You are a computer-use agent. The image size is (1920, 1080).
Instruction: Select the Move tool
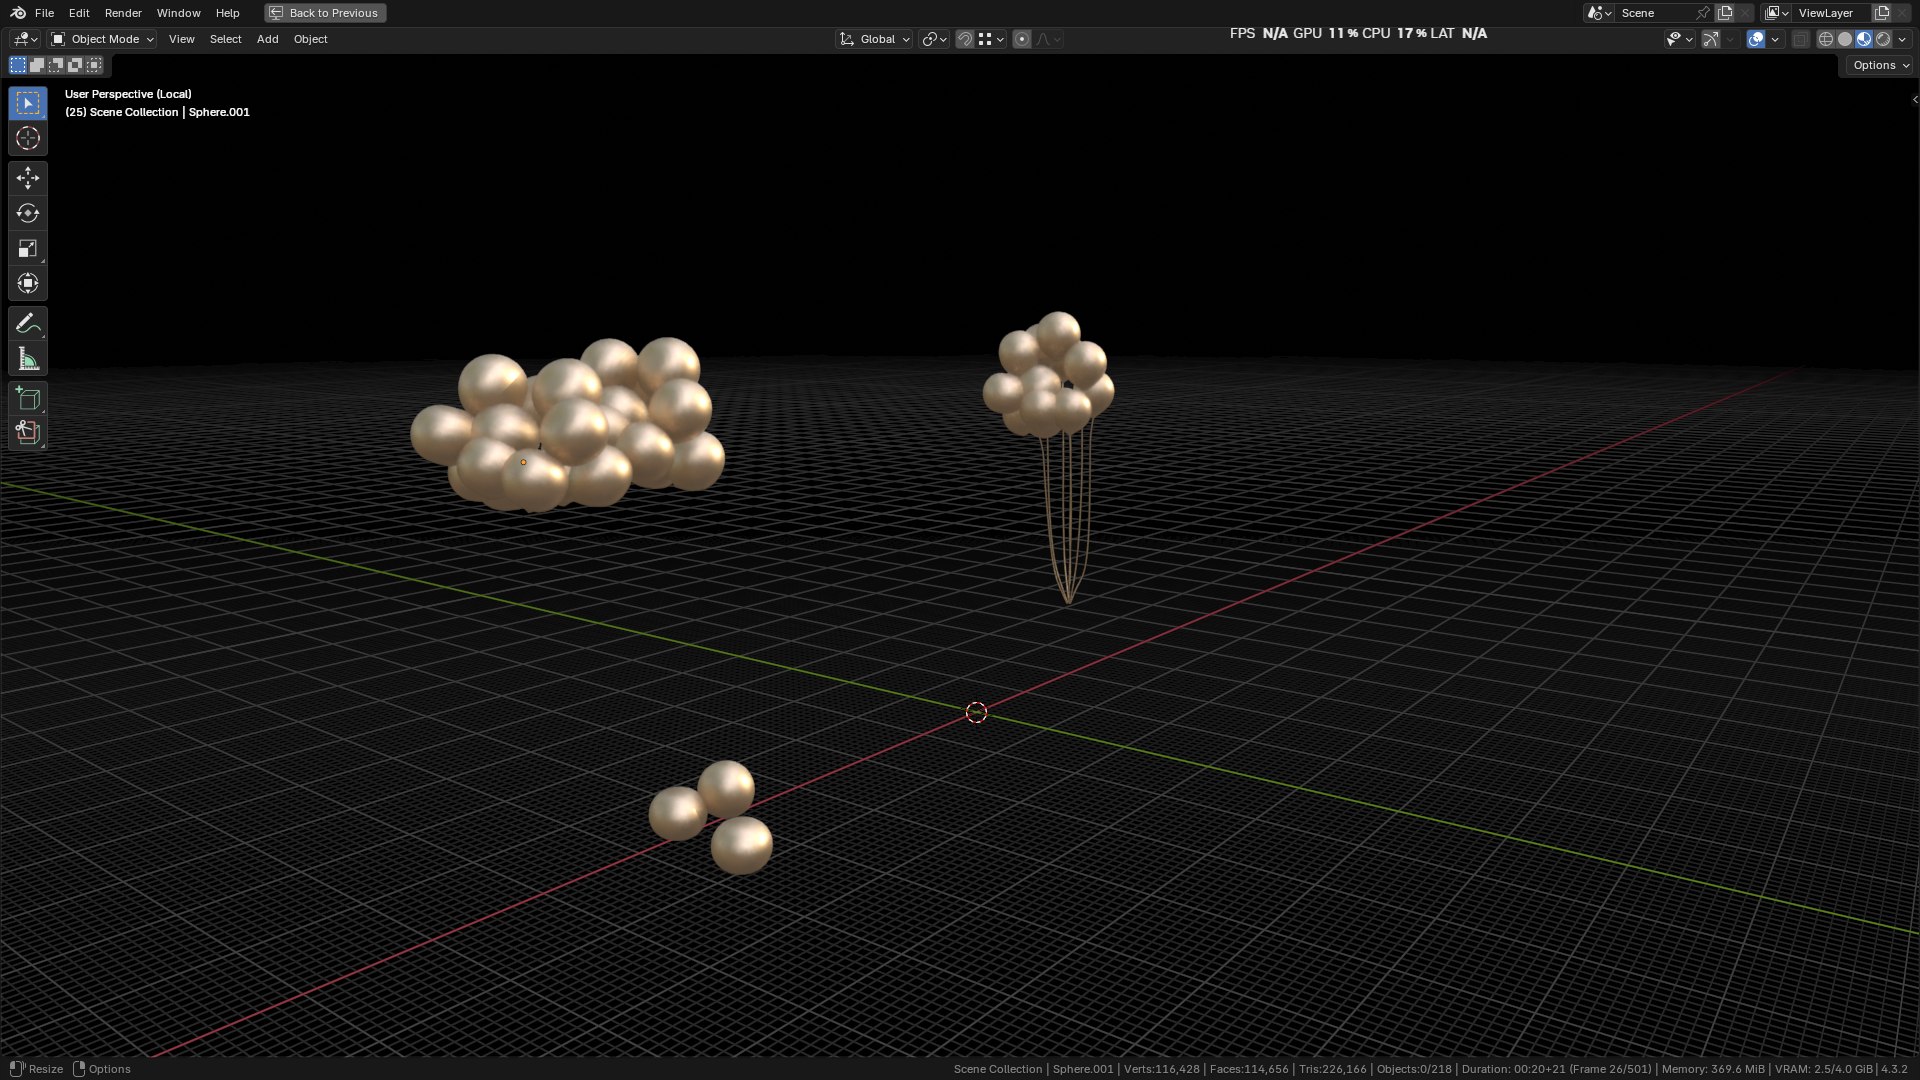tap(28, 178)
